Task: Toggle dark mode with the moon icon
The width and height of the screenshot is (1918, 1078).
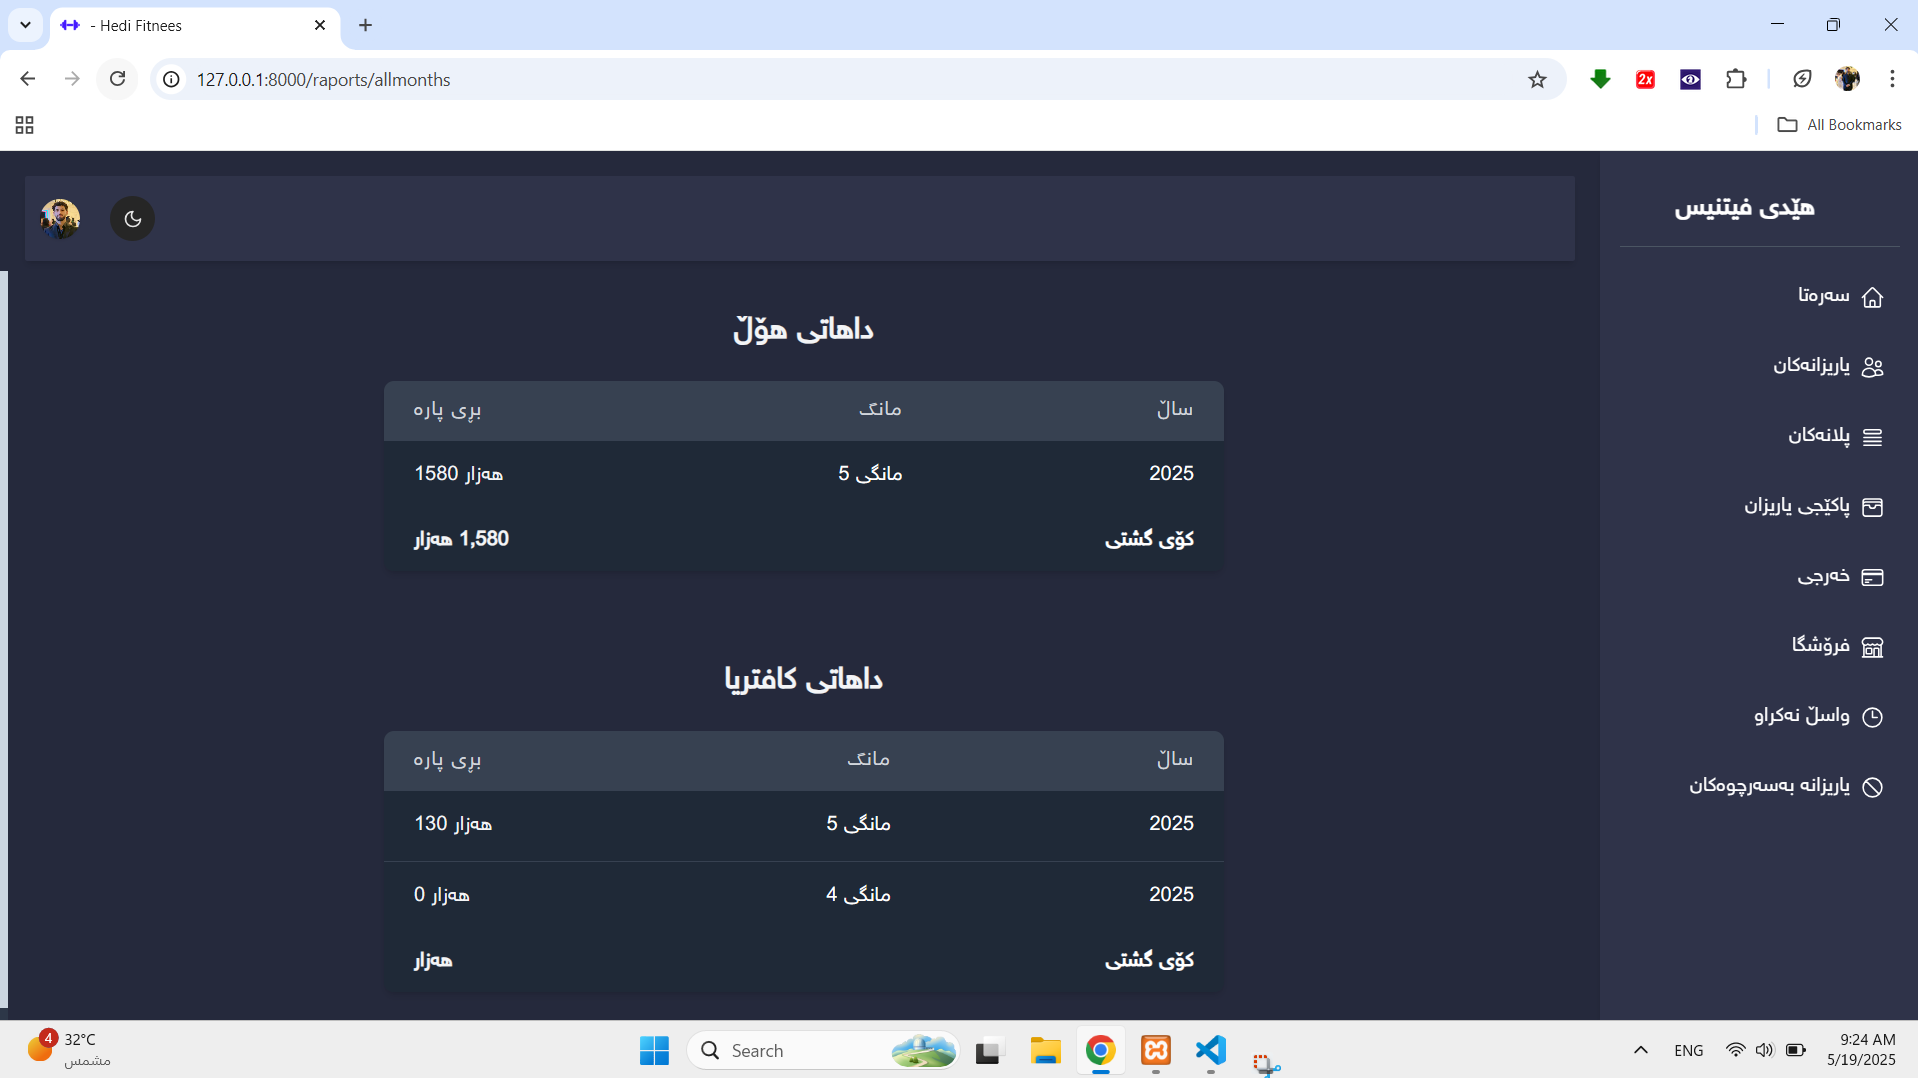Action: click(132, 219)
